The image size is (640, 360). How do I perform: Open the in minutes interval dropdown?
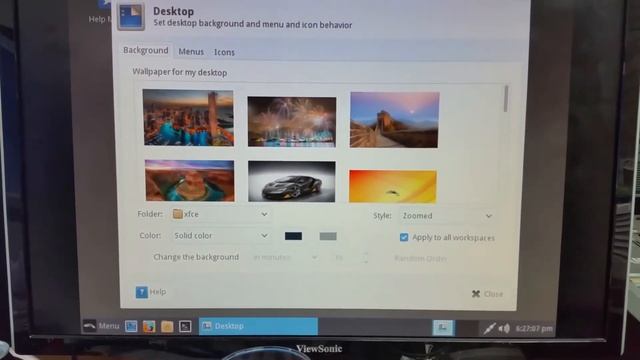click(285, 258)
